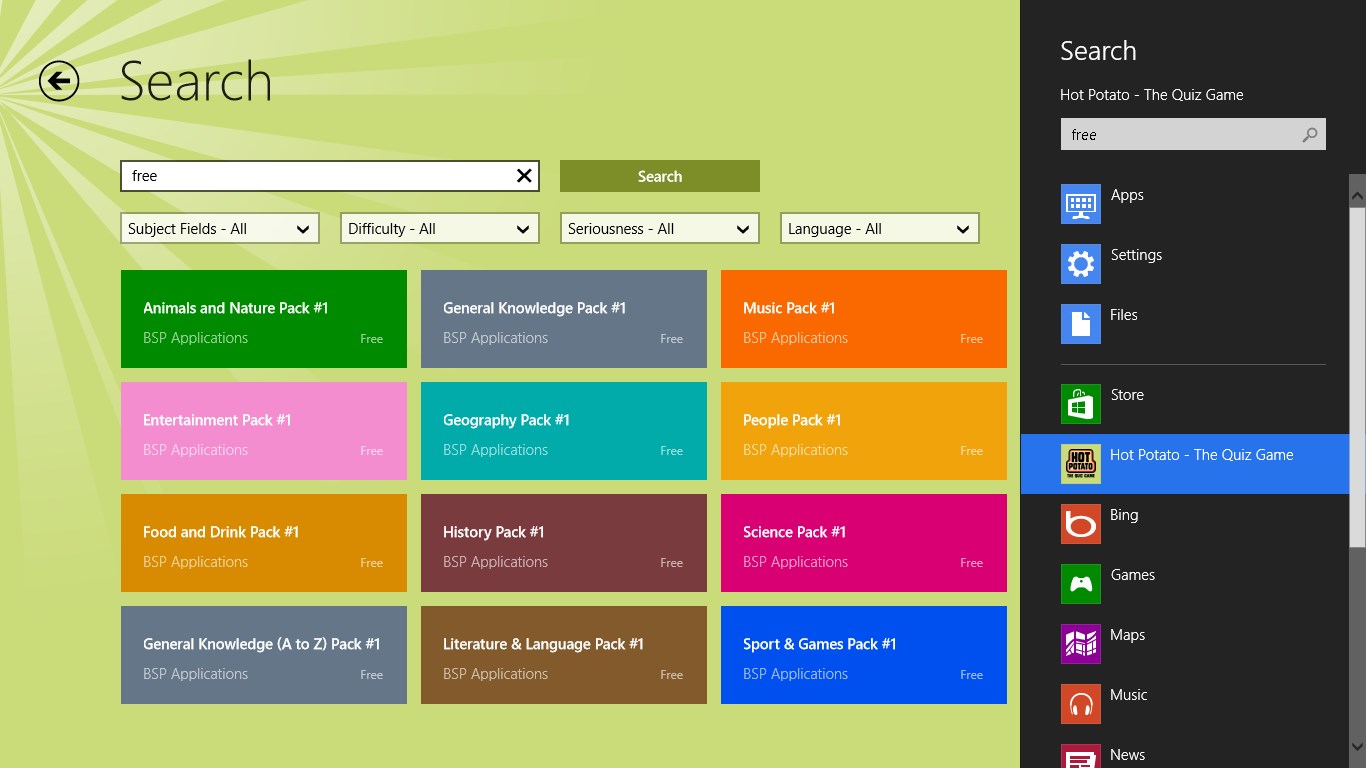1366x768 pixels.
Task: Select the Games controller icon
Action: point(1081,584)
